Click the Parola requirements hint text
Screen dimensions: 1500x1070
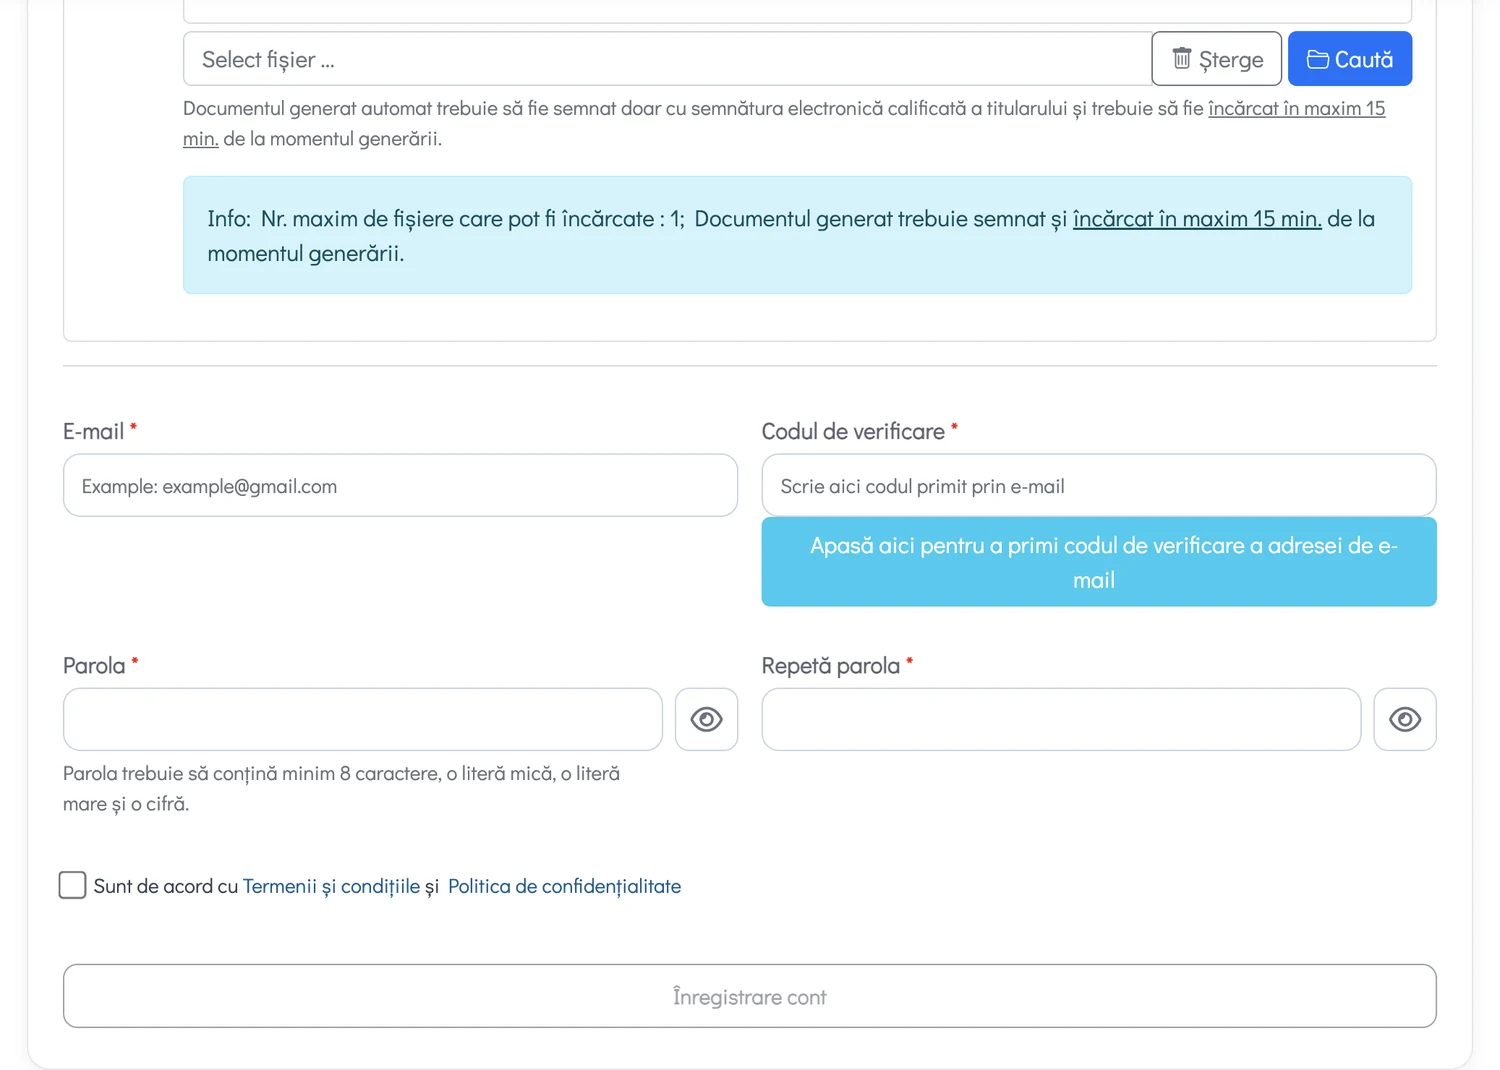point(342,788)
